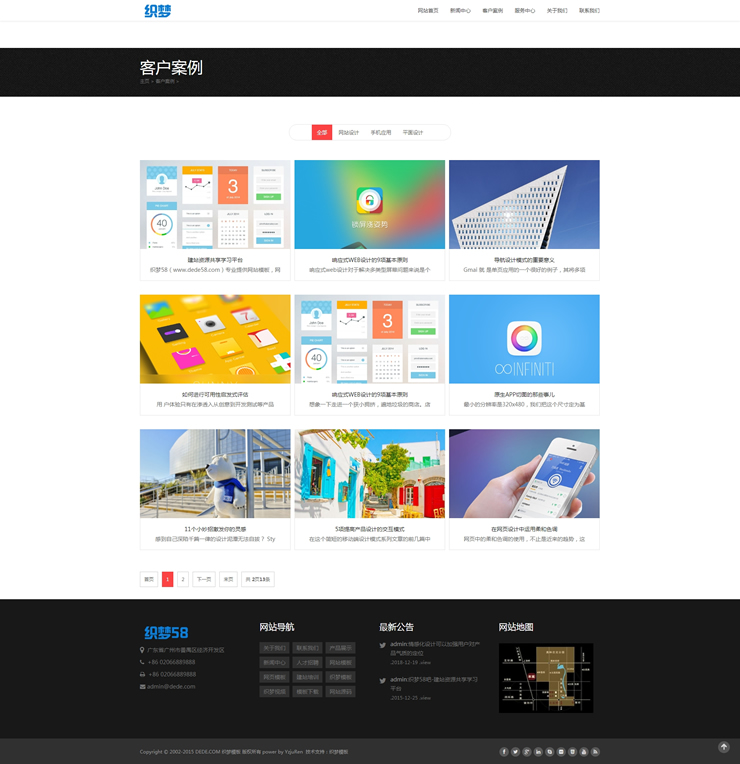
Task: Open the INFINITI rainbow icon case thumbnail
Action: 524,339
